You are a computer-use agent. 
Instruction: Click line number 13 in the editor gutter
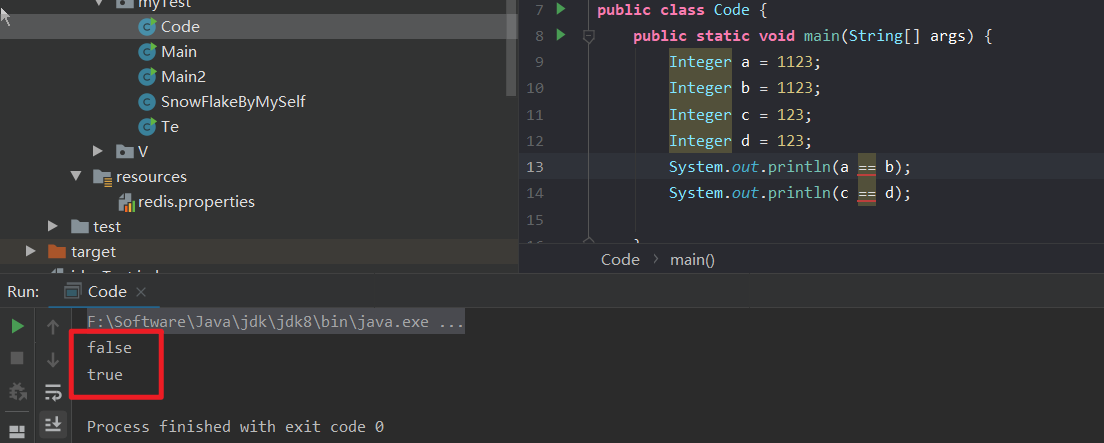pyautogui.click(x=535, y=167)
